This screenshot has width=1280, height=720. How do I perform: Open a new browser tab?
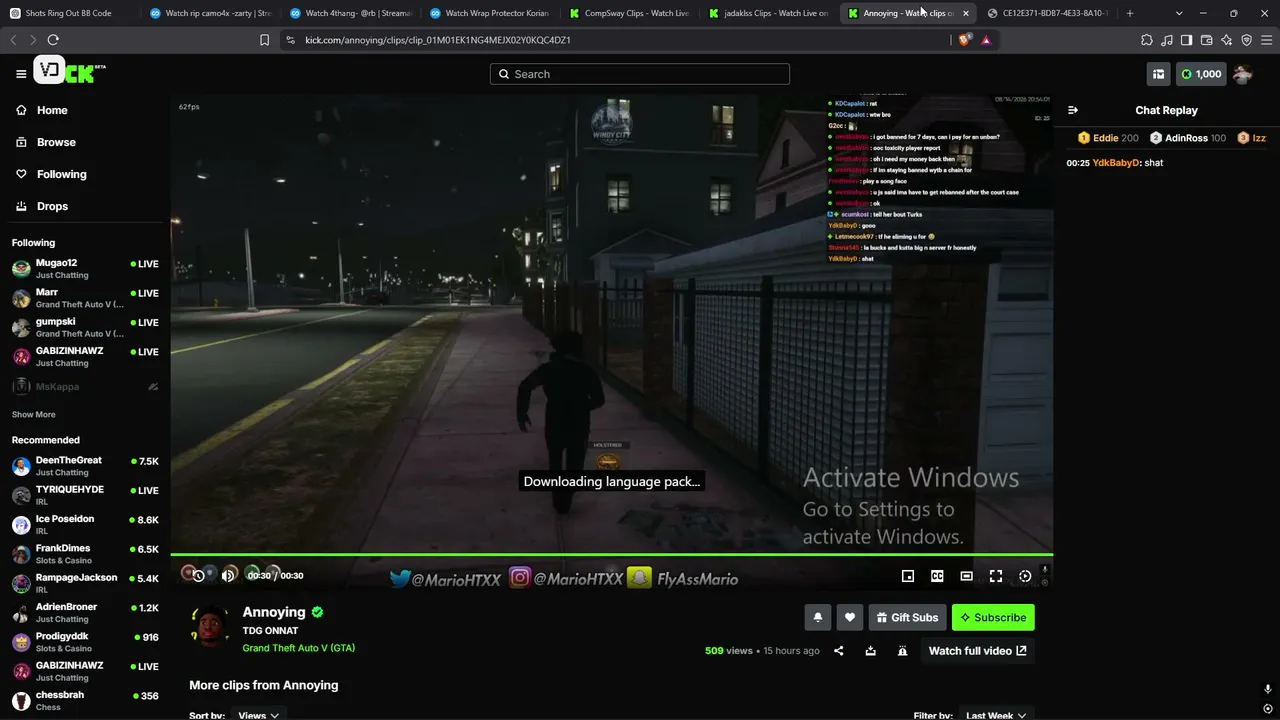(1130, 13)
